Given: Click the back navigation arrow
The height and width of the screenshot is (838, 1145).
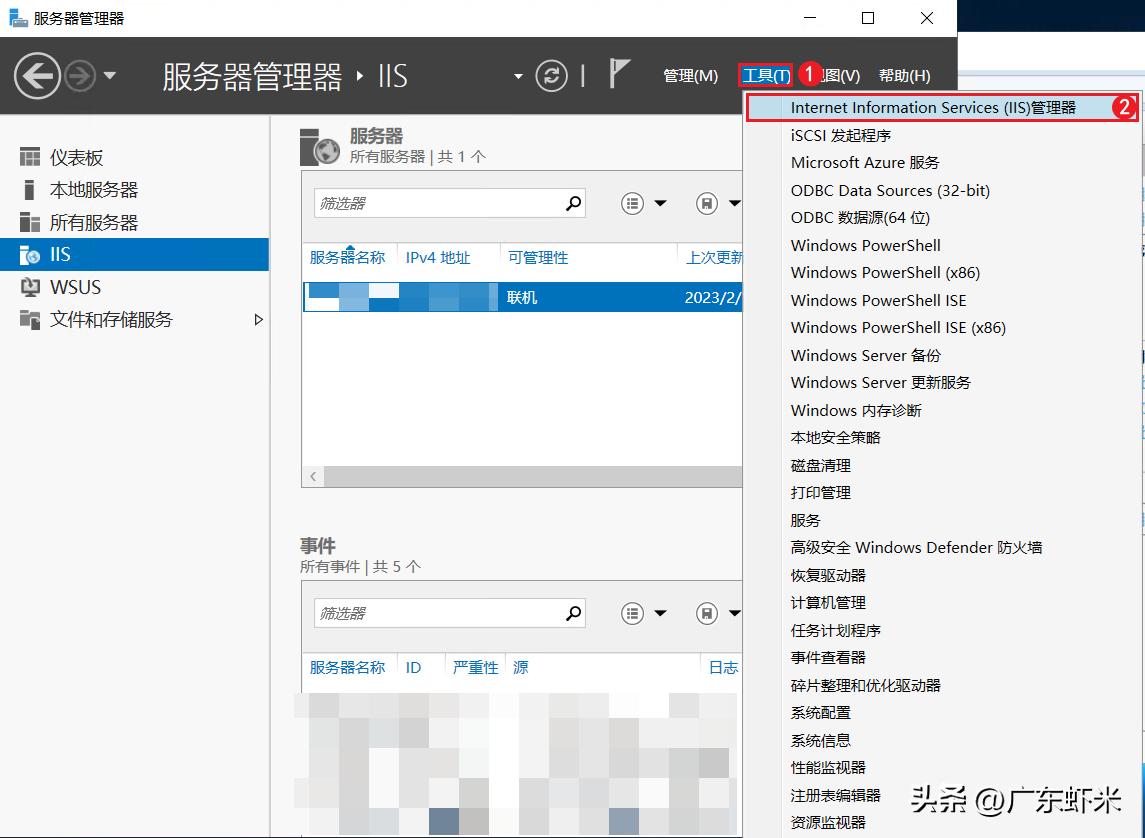Looking at the screenshot, I should click(x=36, y=76).
